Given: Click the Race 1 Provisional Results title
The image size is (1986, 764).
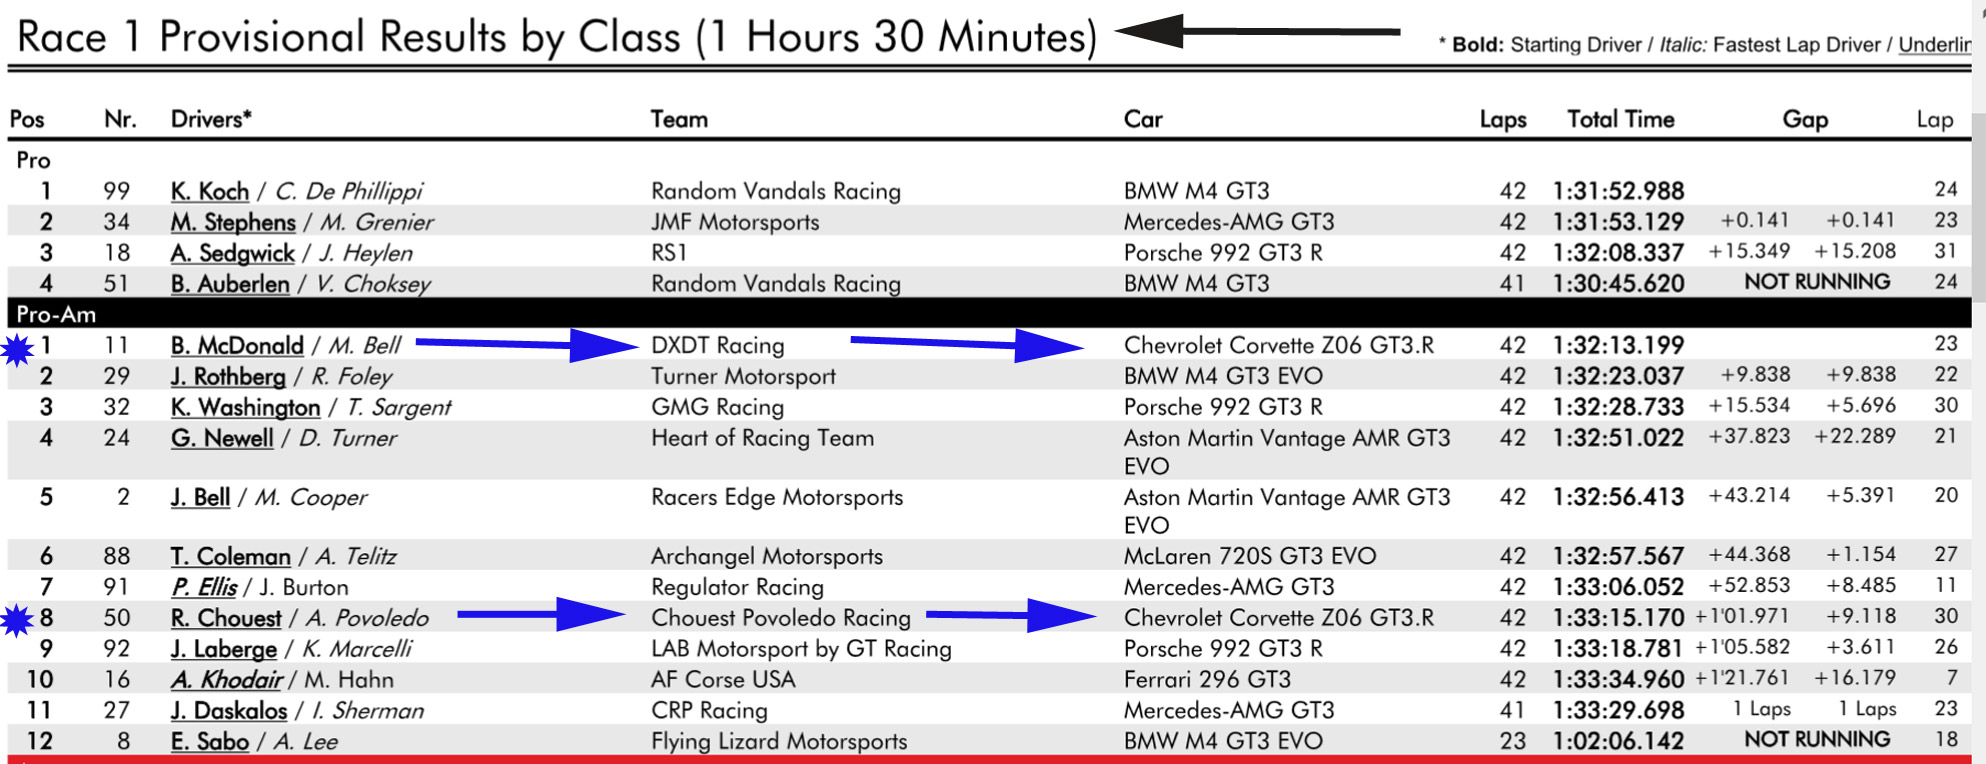Looking at the screenshot, I should click(x=556, y=37).
